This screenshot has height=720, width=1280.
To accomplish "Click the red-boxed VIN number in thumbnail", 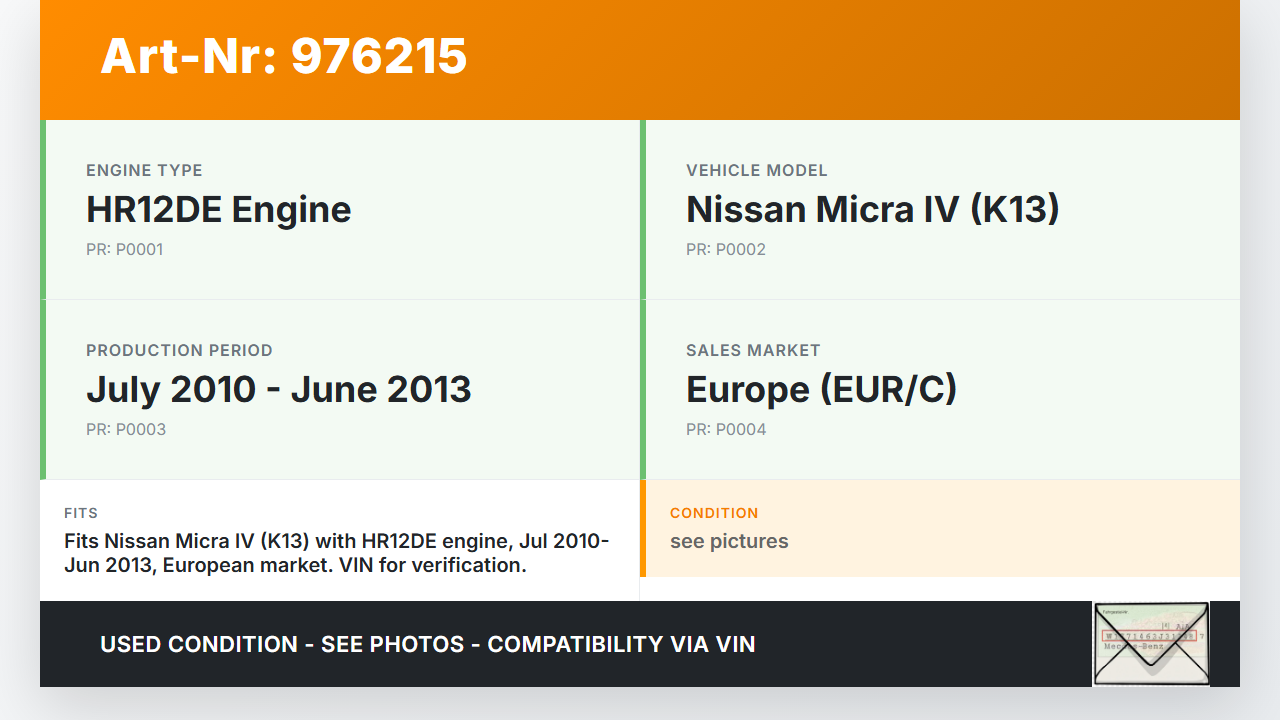I will point(1148,635).
